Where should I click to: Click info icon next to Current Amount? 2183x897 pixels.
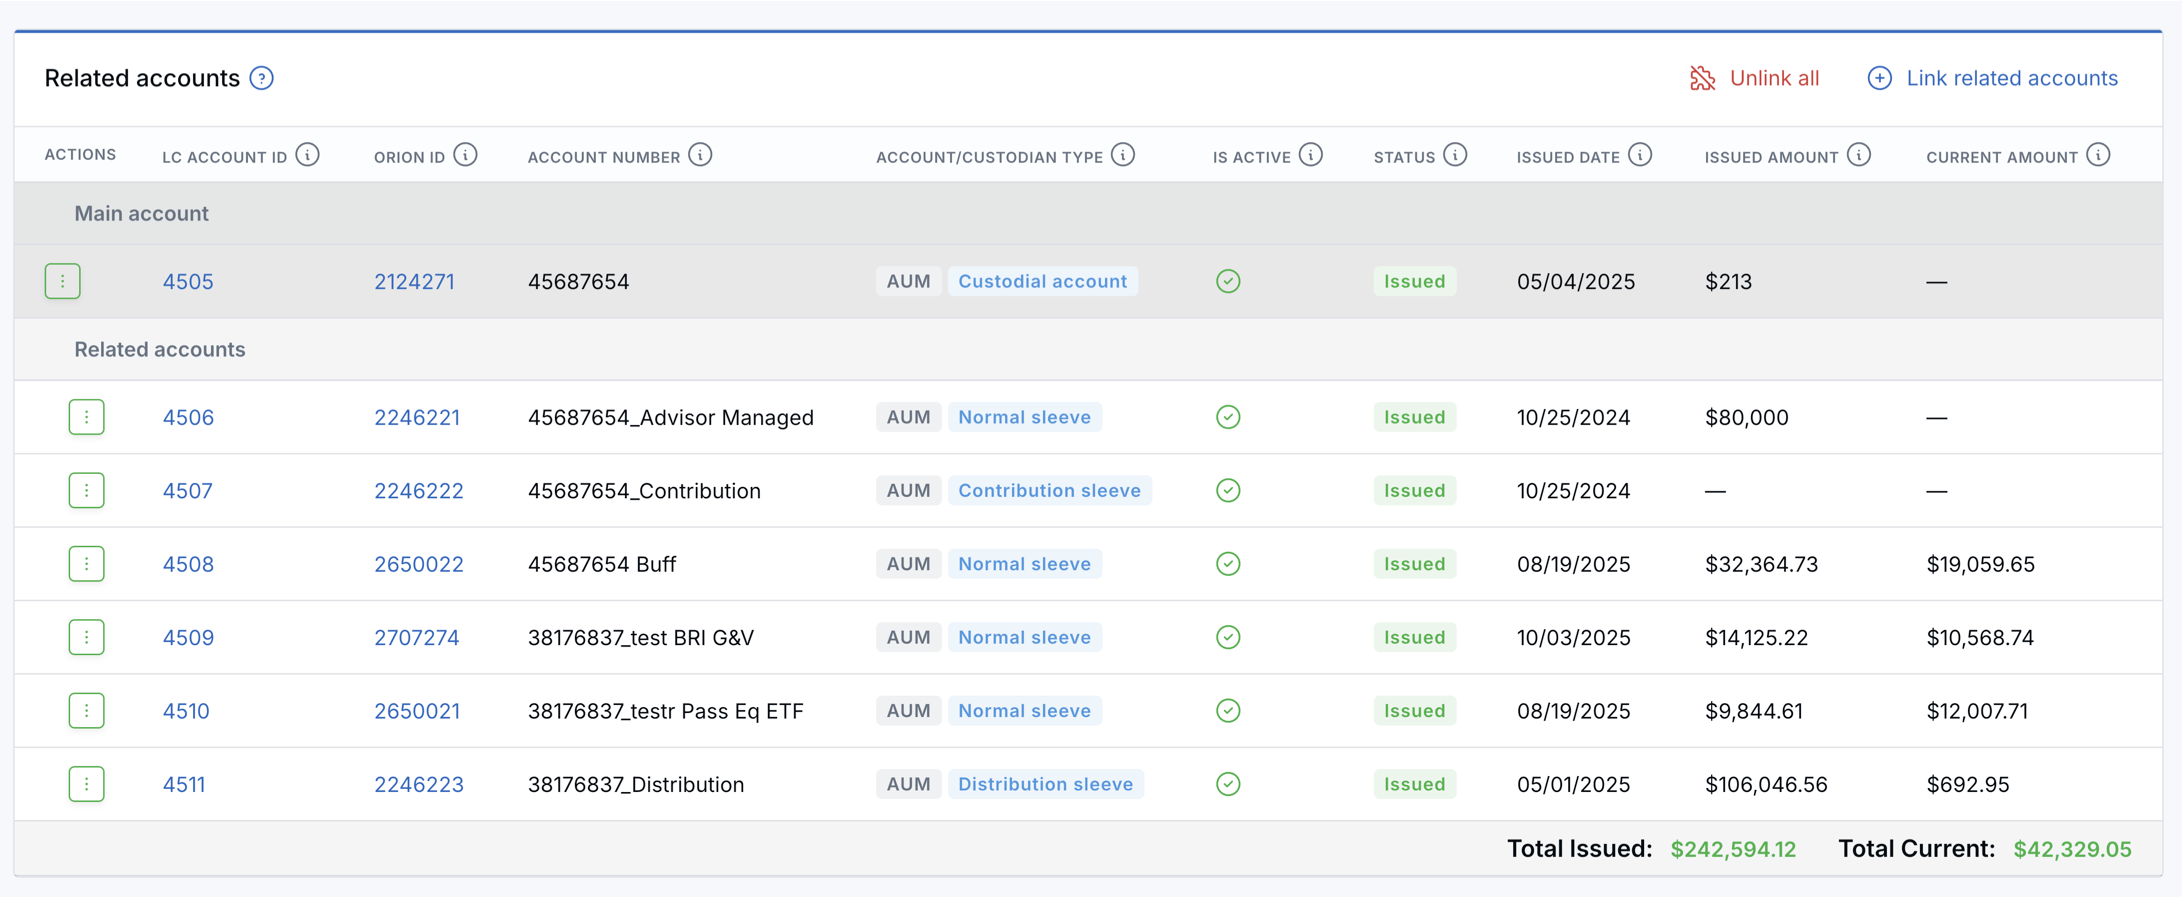pyautogui.click(x=2099, y=155)
